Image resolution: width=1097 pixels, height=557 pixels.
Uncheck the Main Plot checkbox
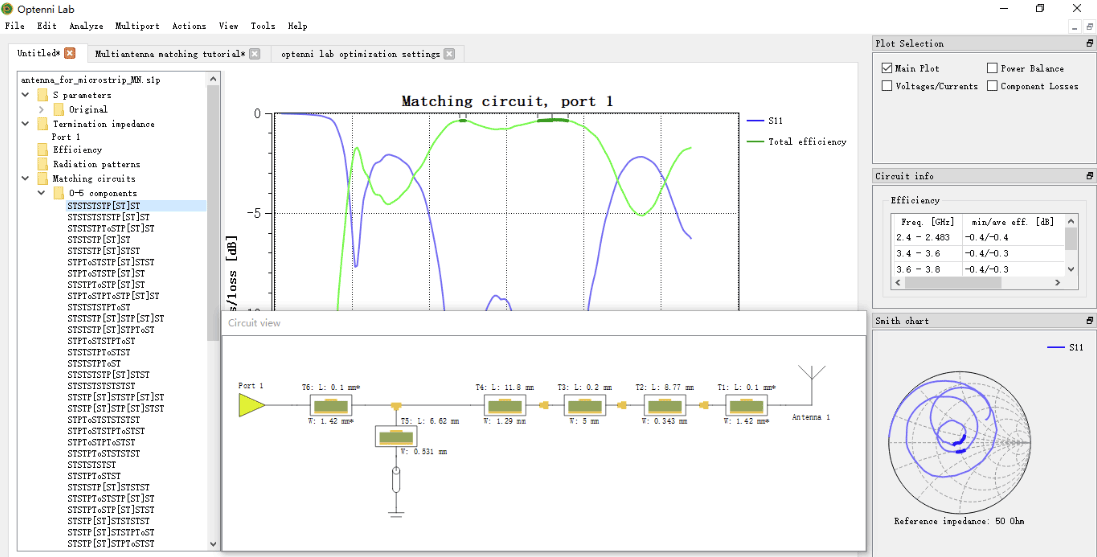pyautogui.click(x=886, y=68)
